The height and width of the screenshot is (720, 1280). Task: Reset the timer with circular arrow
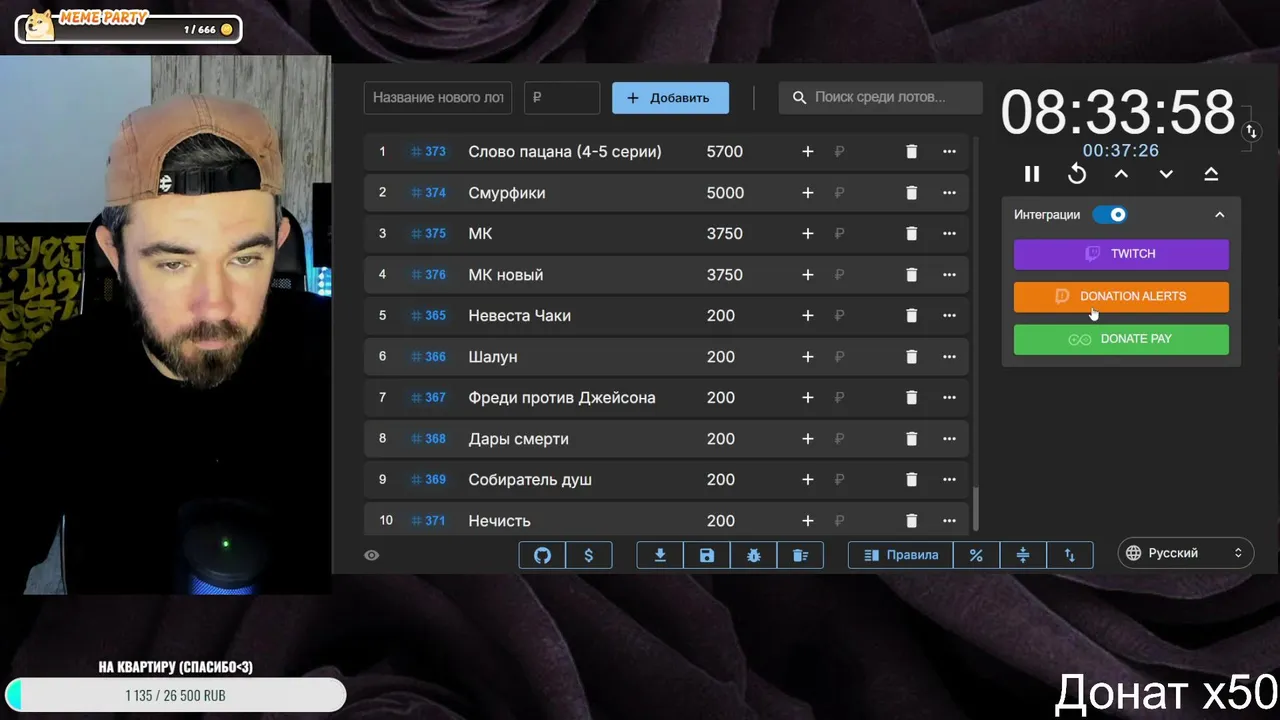(1077, 174)
